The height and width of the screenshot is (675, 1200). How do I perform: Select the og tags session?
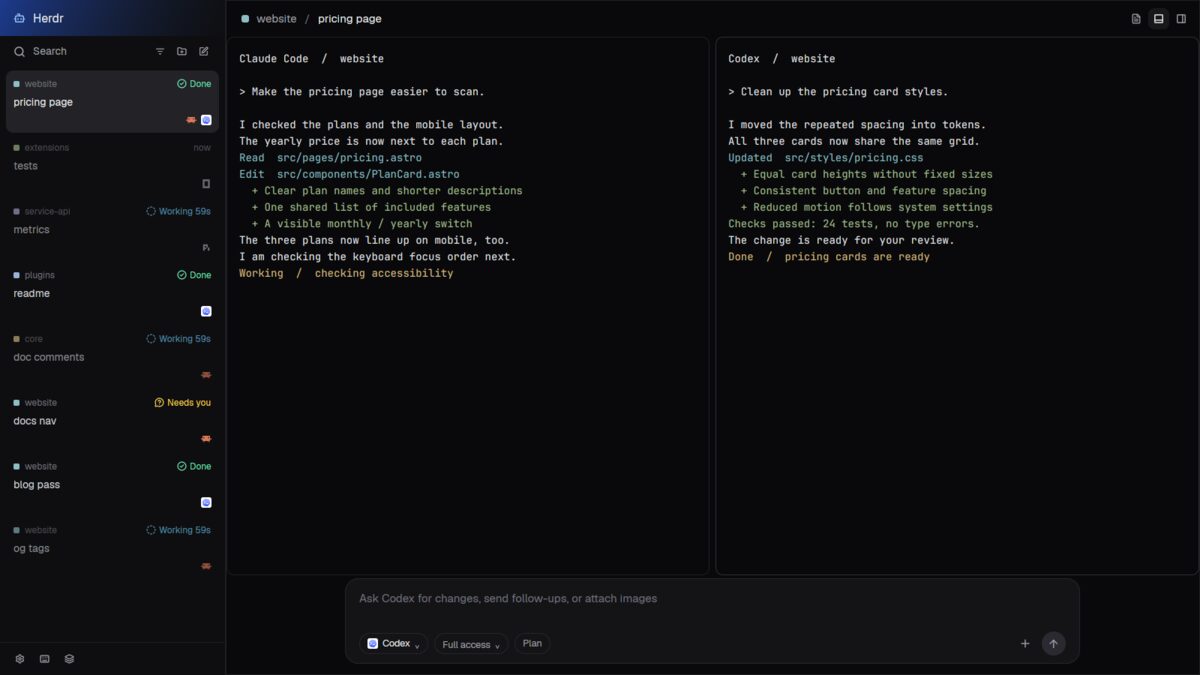(x=112, y=548)
